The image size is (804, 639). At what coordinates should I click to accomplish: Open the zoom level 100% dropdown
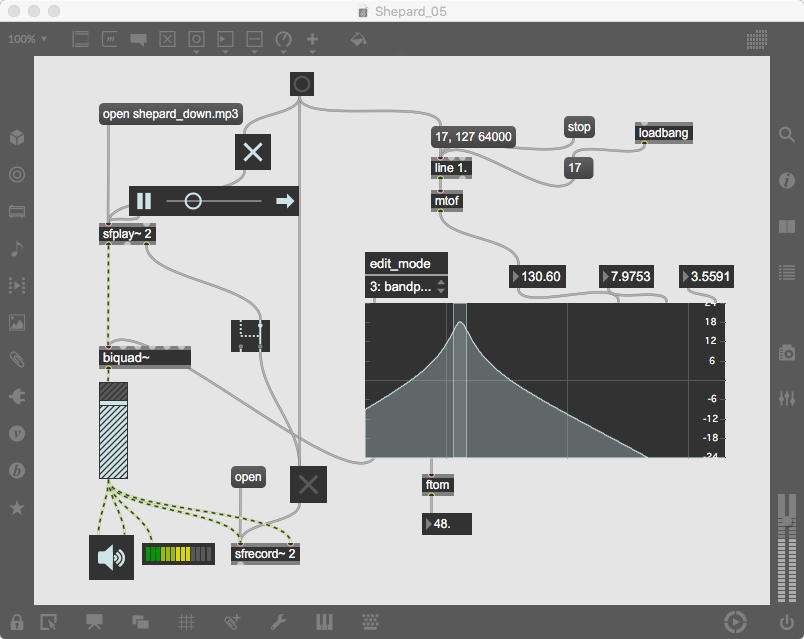point(28,39)
